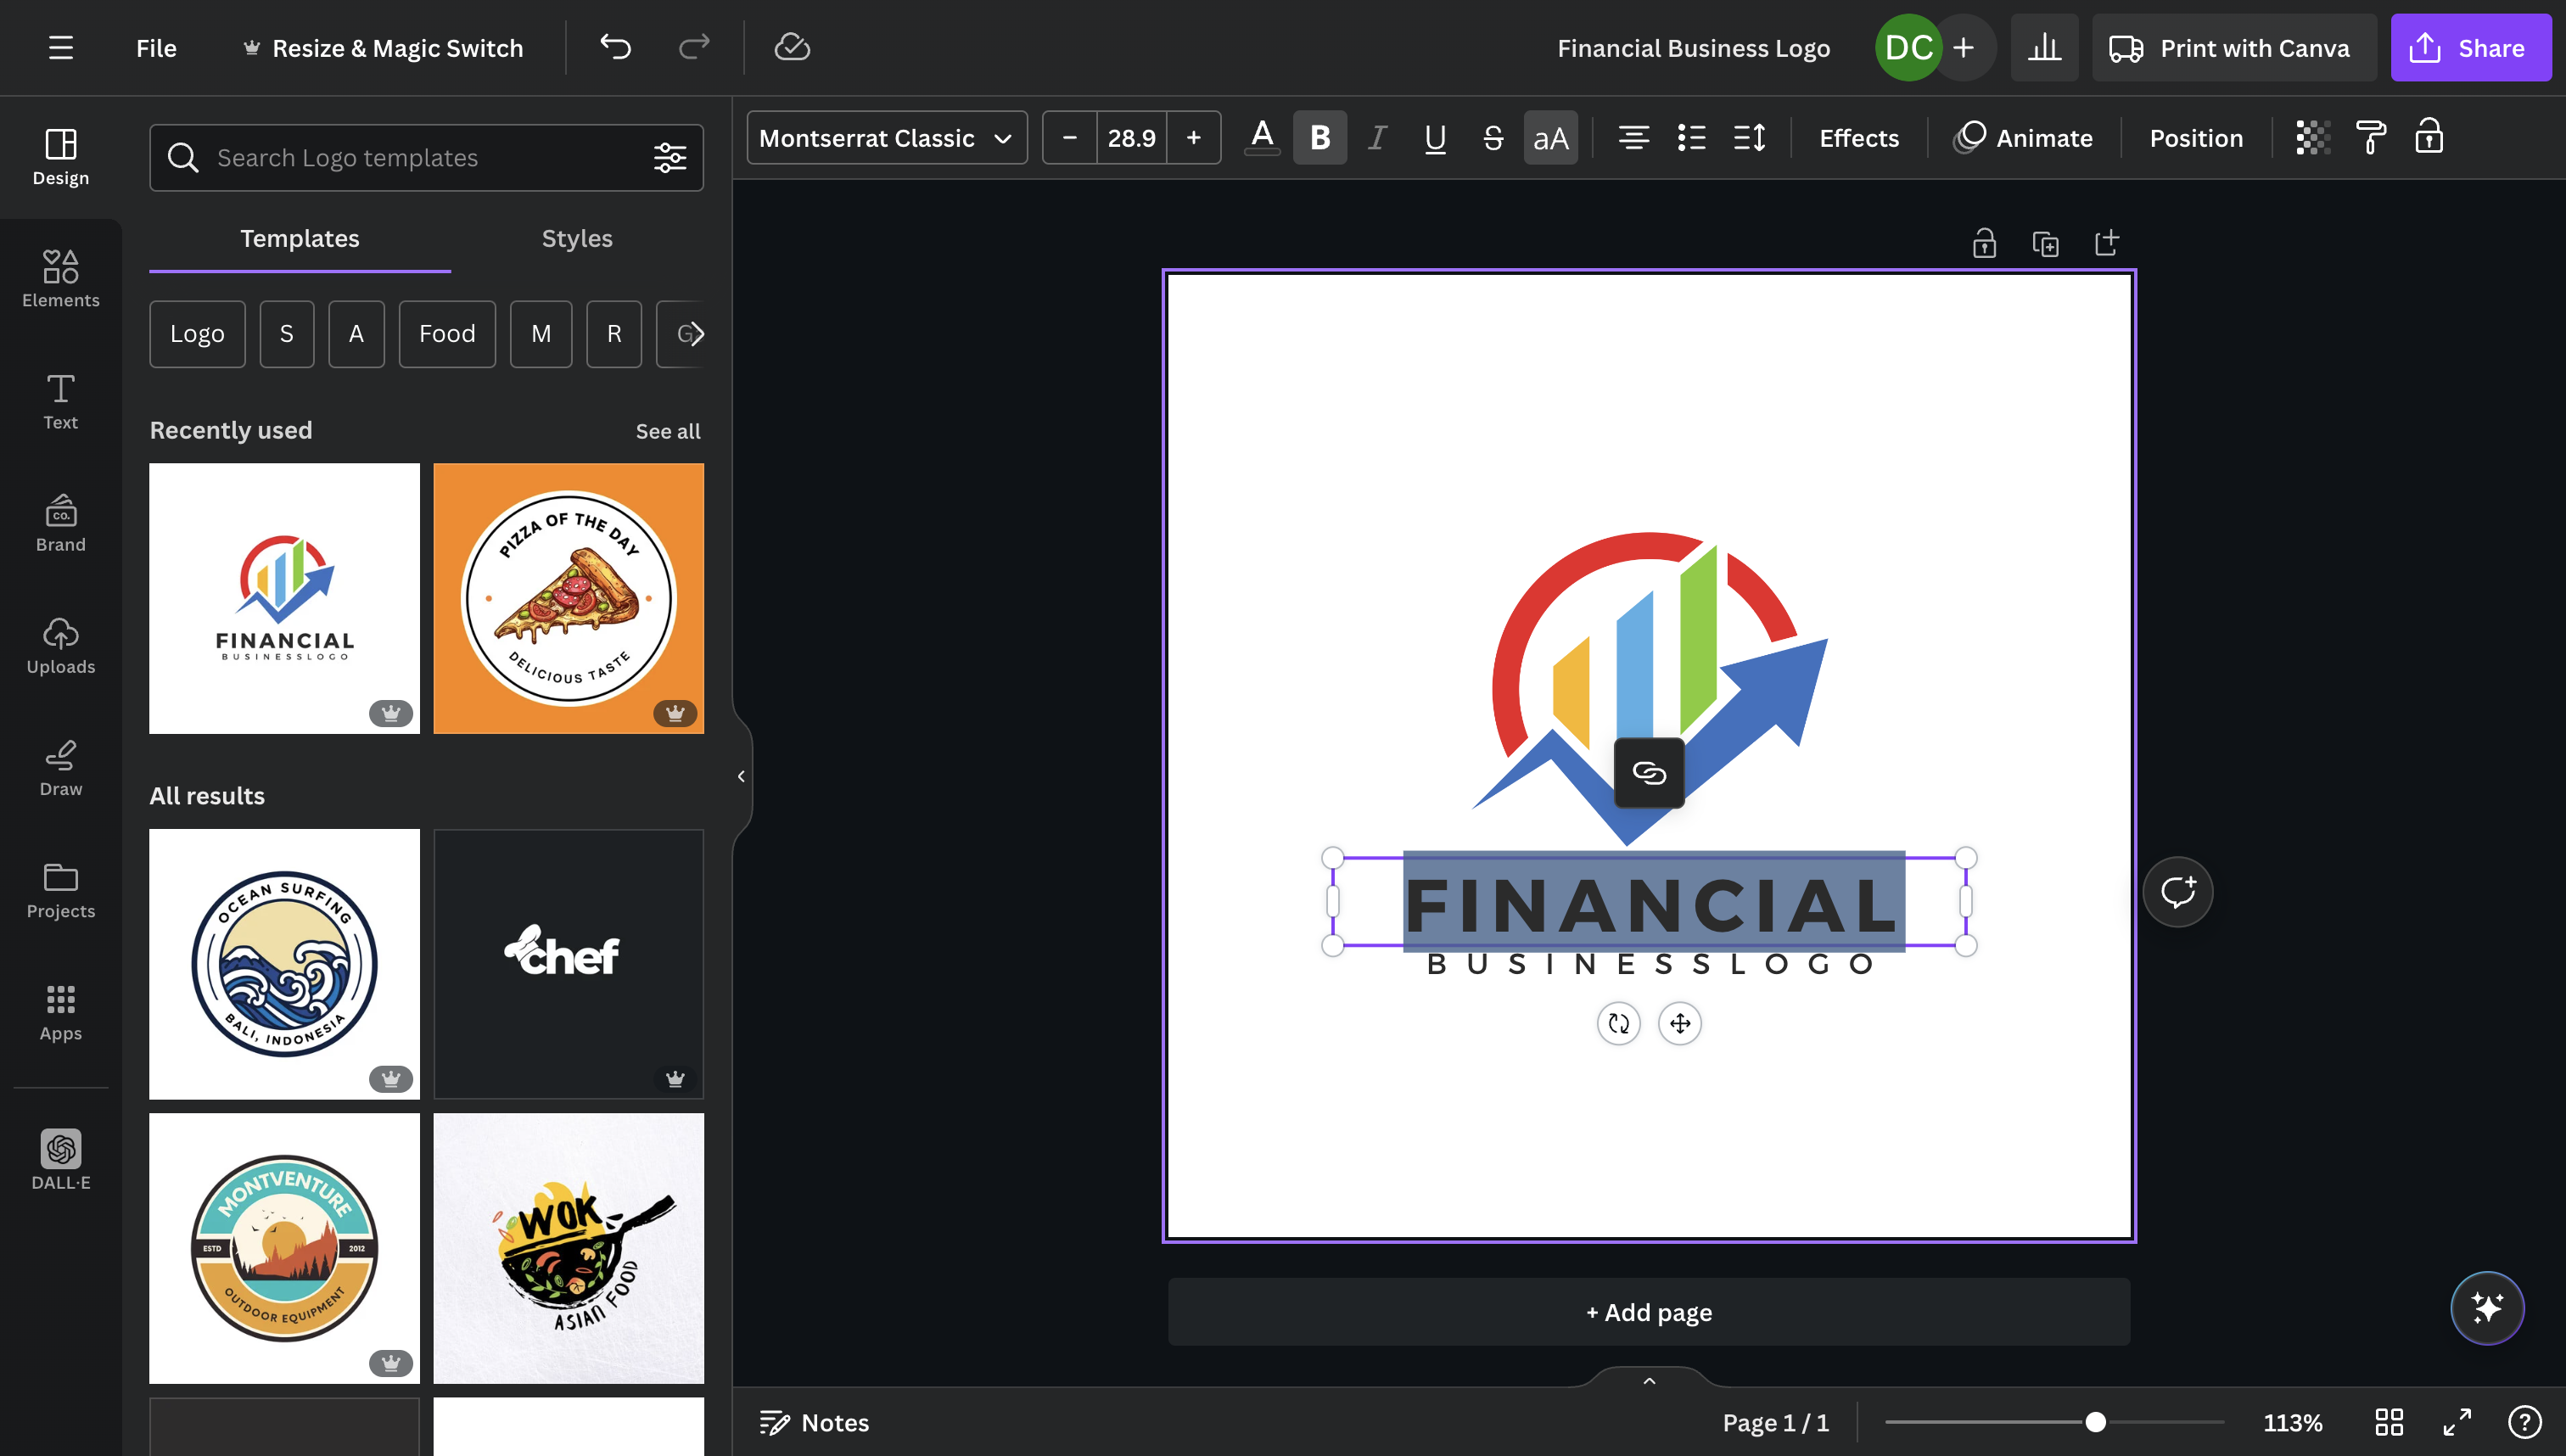Toggle bulleted list

1691,137
